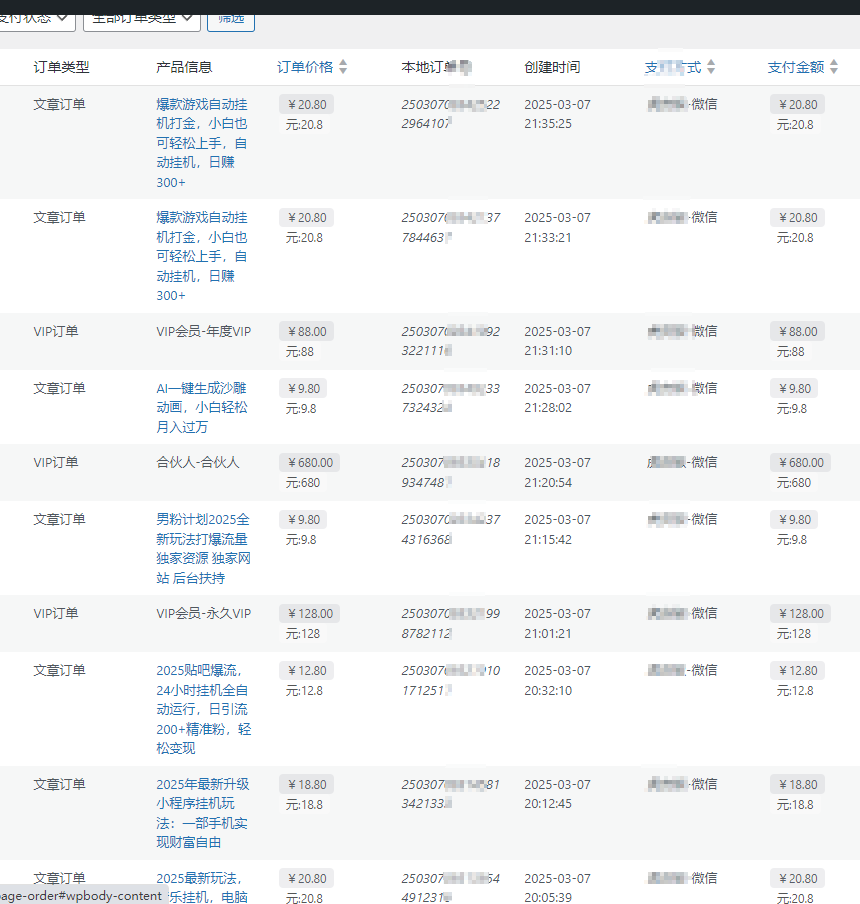The image size is (860, 904).
Task: Open the 2025年最新升级小程序挂机玩法 product link
Action: [x=202, y=813]
